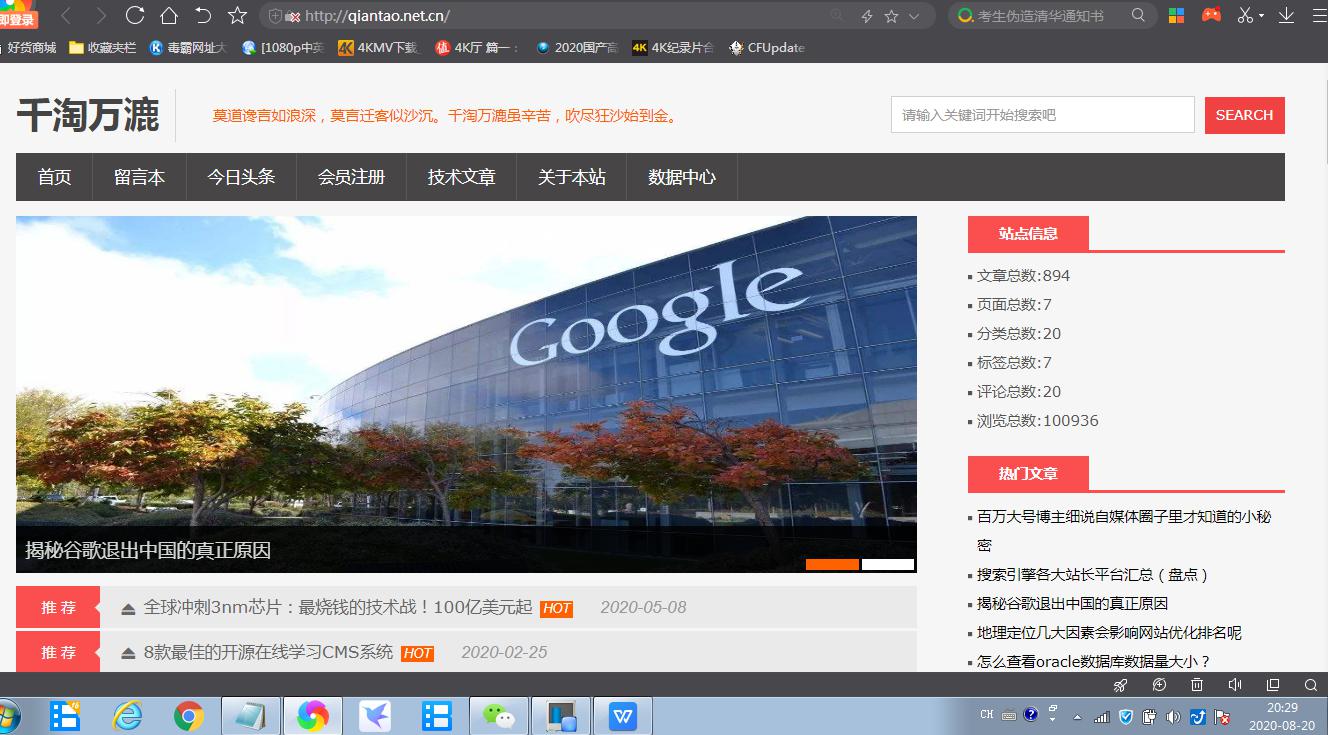Open hot article 搜索引擎各大站长平台汇总
This screenshot has width=1328, height=735.
click(1094, 575)
